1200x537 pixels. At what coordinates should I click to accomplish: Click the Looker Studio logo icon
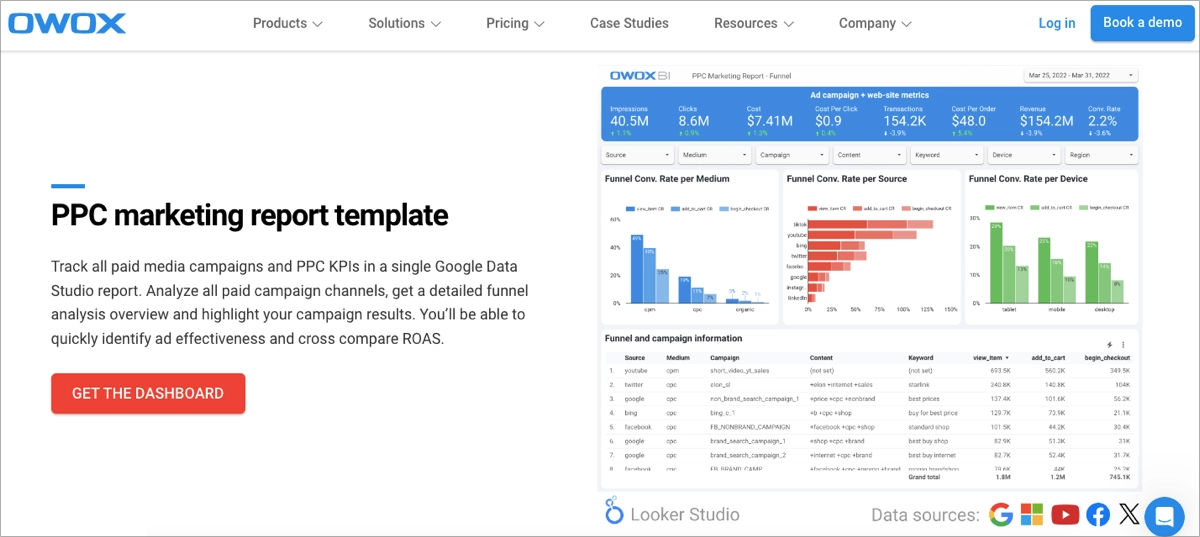614,511
